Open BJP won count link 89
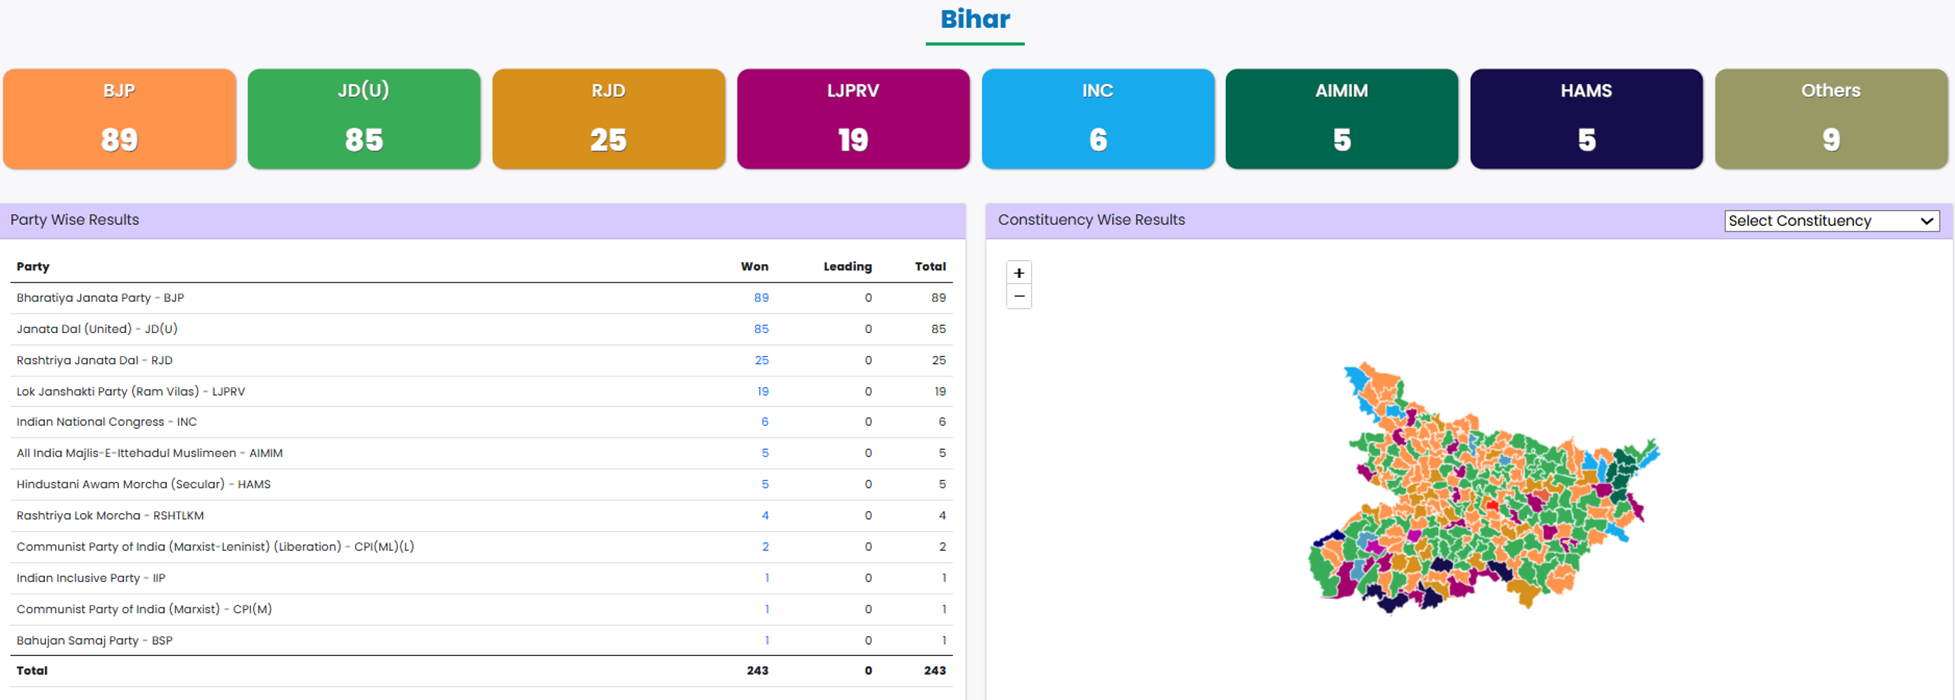Viewport: 1955px width, 700px height. tap(761, 298)
